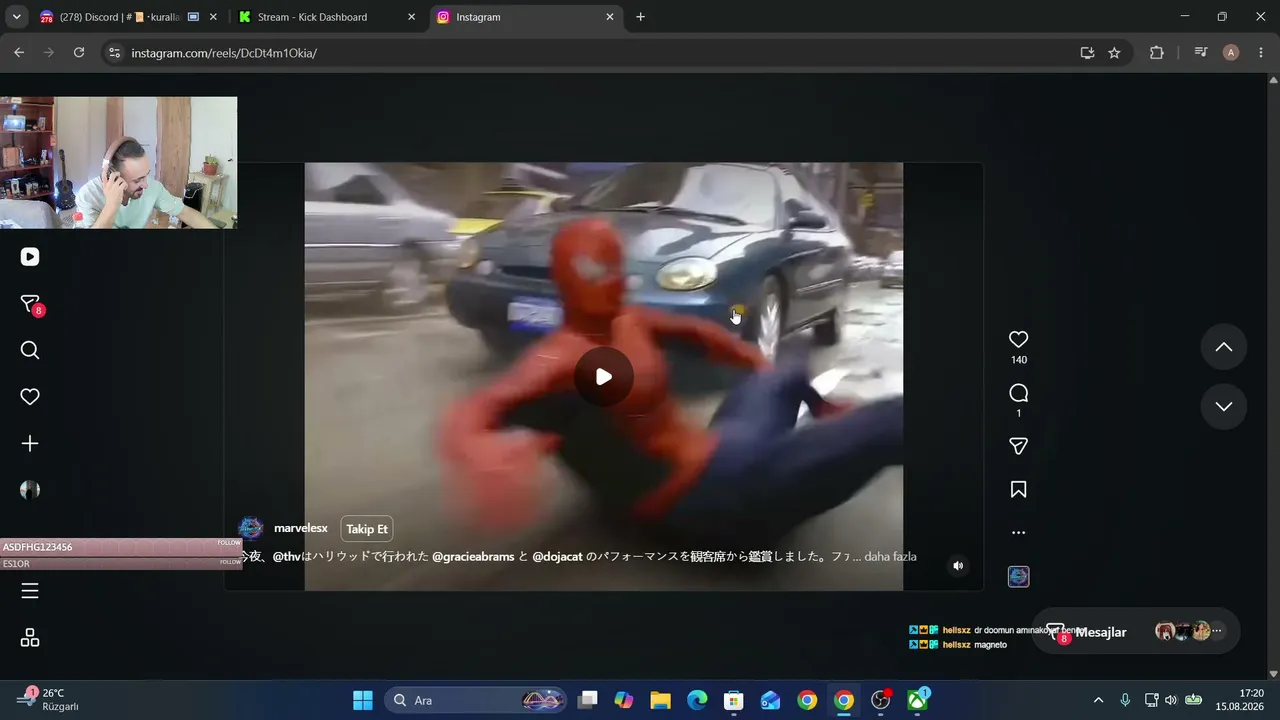Image resolution: width=1280 pixels, height=720 pixels.
Task: Open the Mesajlar floating messages panel
Action: tap(1136, 632)
